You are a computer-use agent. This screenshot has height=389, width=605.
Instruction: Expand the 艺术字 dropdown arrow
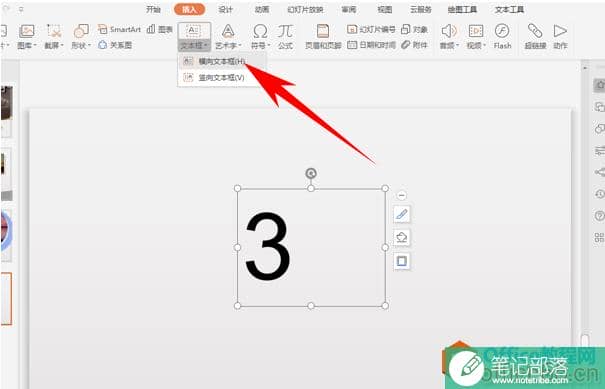click(240, 46)
